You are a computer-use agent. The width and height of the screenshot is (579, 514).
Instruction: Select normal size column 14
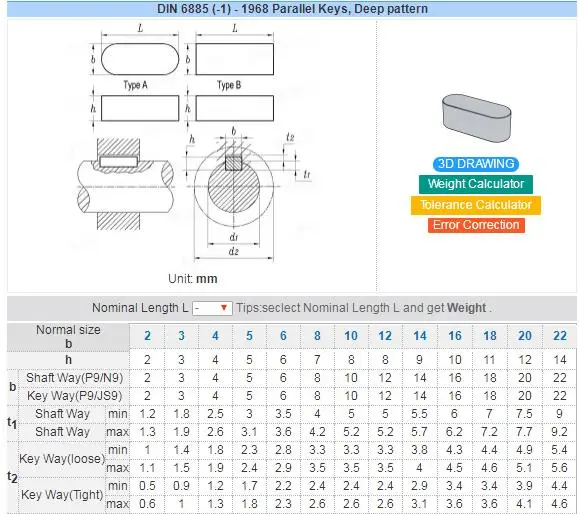(420, 336)
